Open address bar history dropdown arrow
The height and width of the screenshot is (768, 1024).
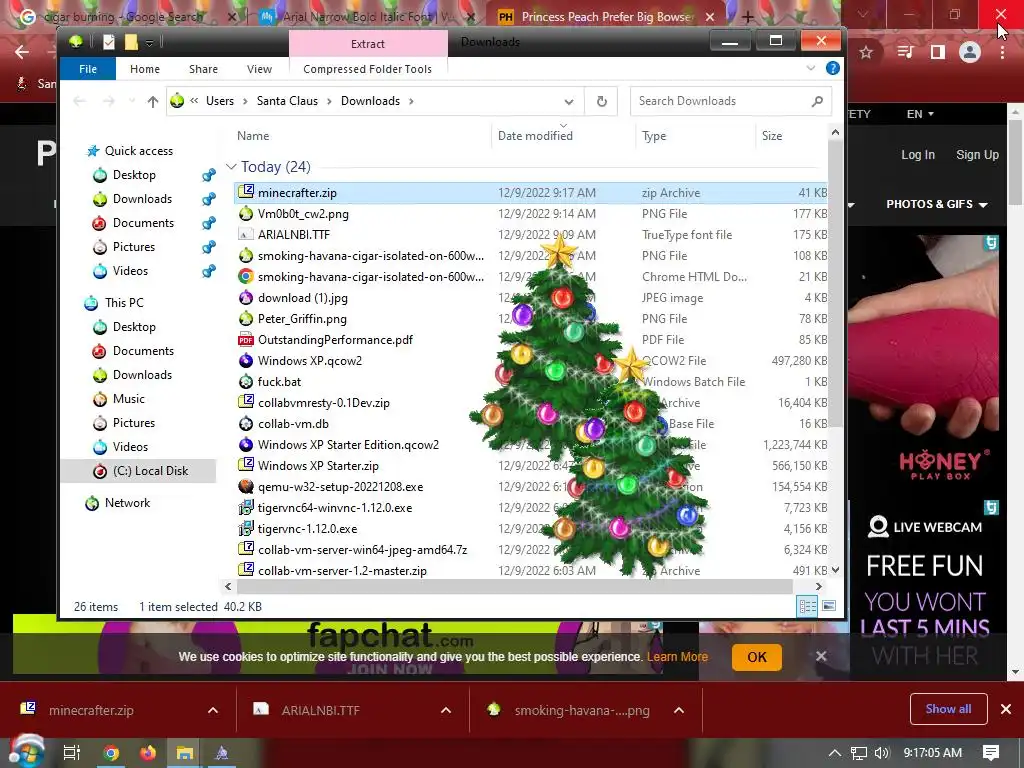tap(569, 101)
